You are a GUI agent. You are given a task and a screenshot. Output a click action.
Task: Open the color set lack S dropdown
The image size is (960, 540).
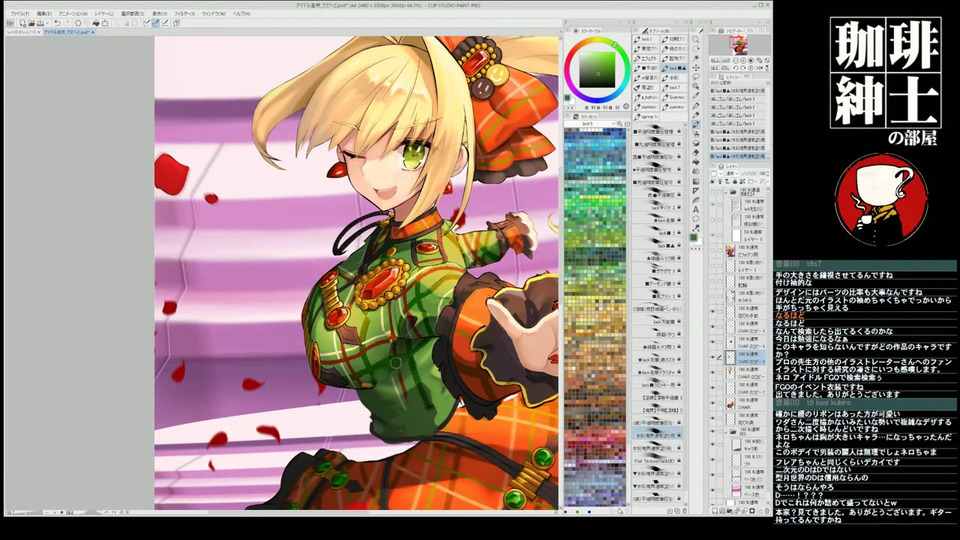coord(590,124)
